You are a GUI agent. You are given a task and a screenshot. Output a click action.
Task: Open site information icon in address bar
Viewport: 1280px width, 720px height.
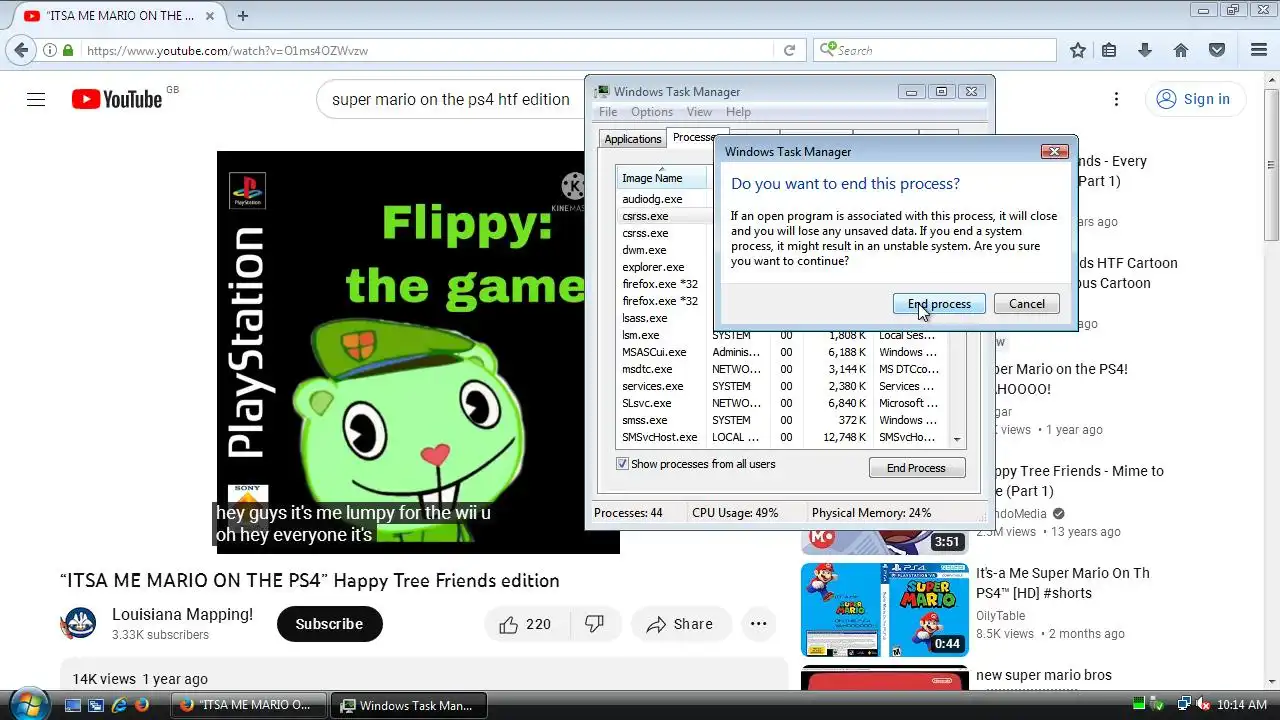point(49,50)
